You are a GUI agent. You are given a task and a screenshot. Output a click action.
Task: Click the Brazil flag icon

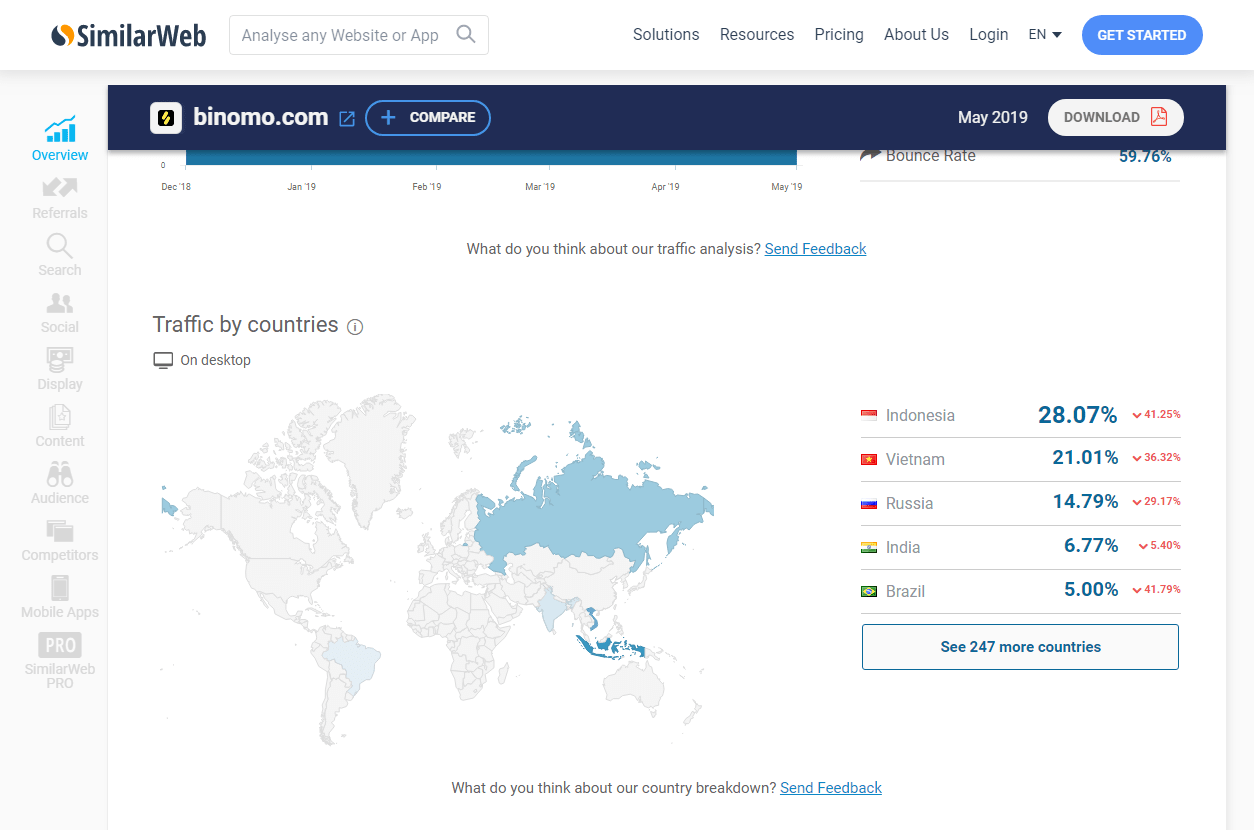[869, 591]
